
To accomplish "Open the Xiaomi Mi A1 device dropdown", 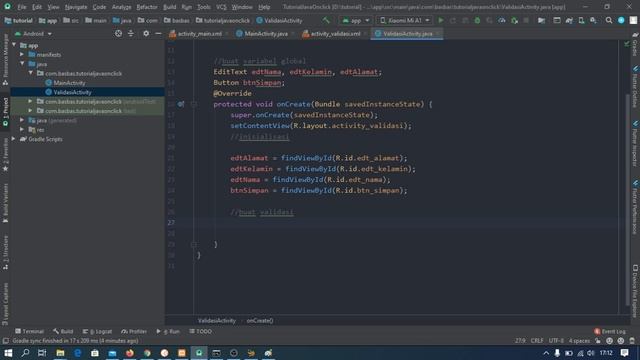I will pyautogui.click(x=404, y=20).
